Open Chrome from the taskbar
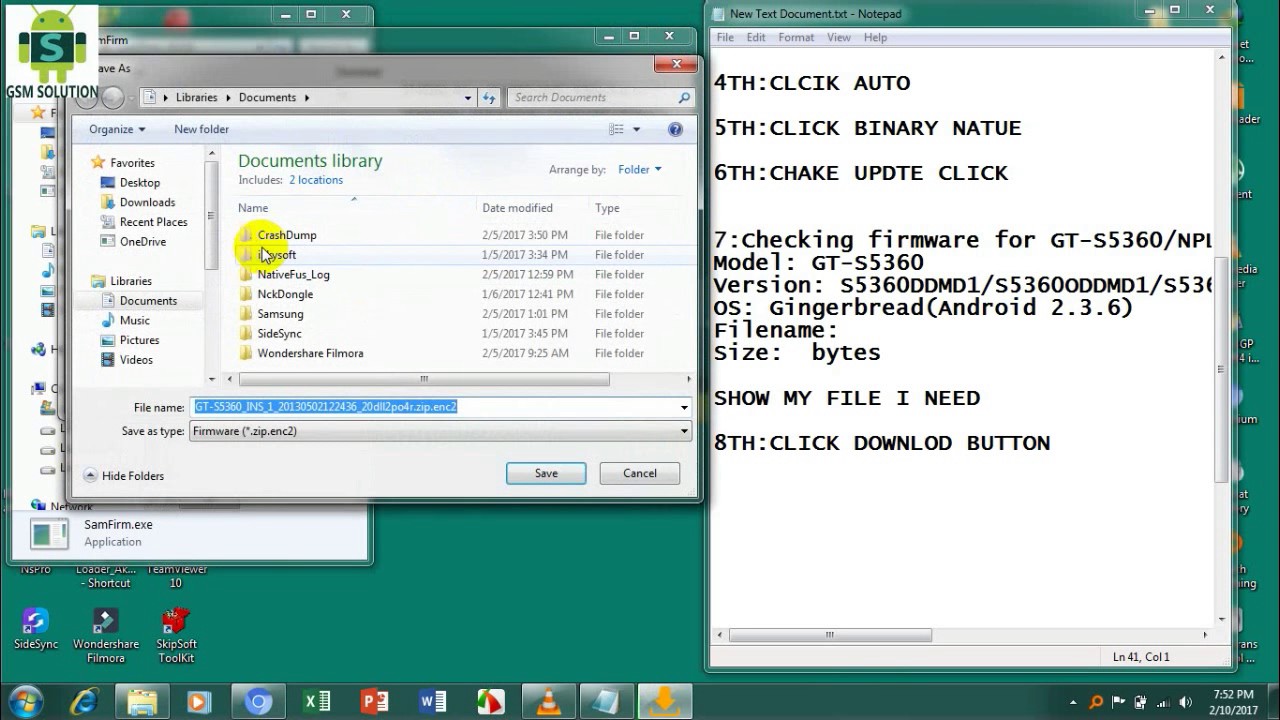The image size is (1280, 720). (x=258, y=702)
